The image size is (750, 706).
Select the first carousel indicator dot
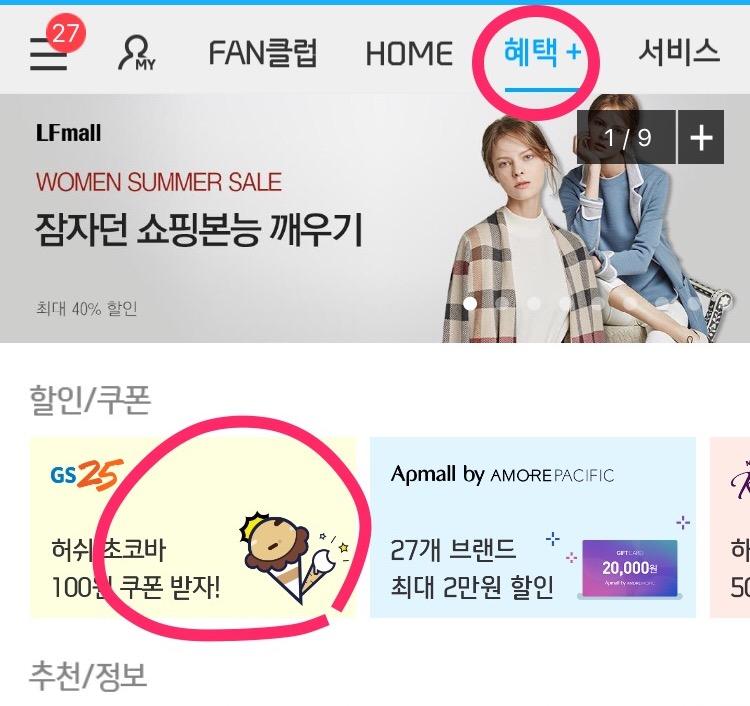pos(470,303)
